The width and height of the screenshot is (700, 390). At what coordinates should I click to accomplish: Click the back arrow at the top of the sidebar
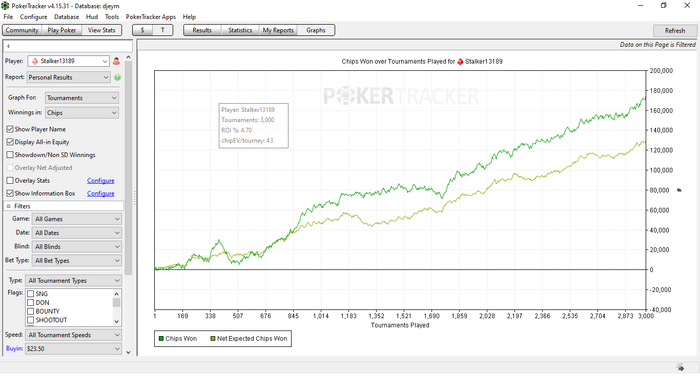pos(8,46)
